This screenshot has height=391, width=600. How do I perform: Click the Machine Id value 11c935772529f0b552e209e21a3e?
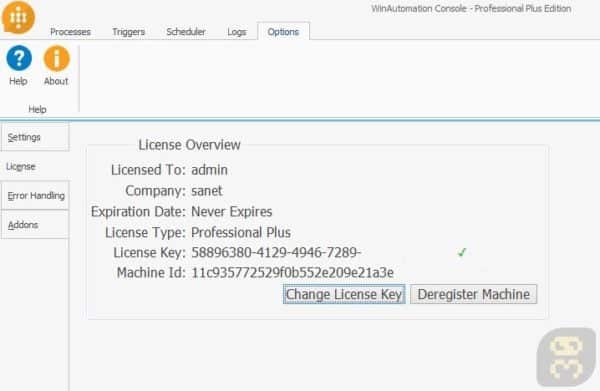tap(292, 273)
